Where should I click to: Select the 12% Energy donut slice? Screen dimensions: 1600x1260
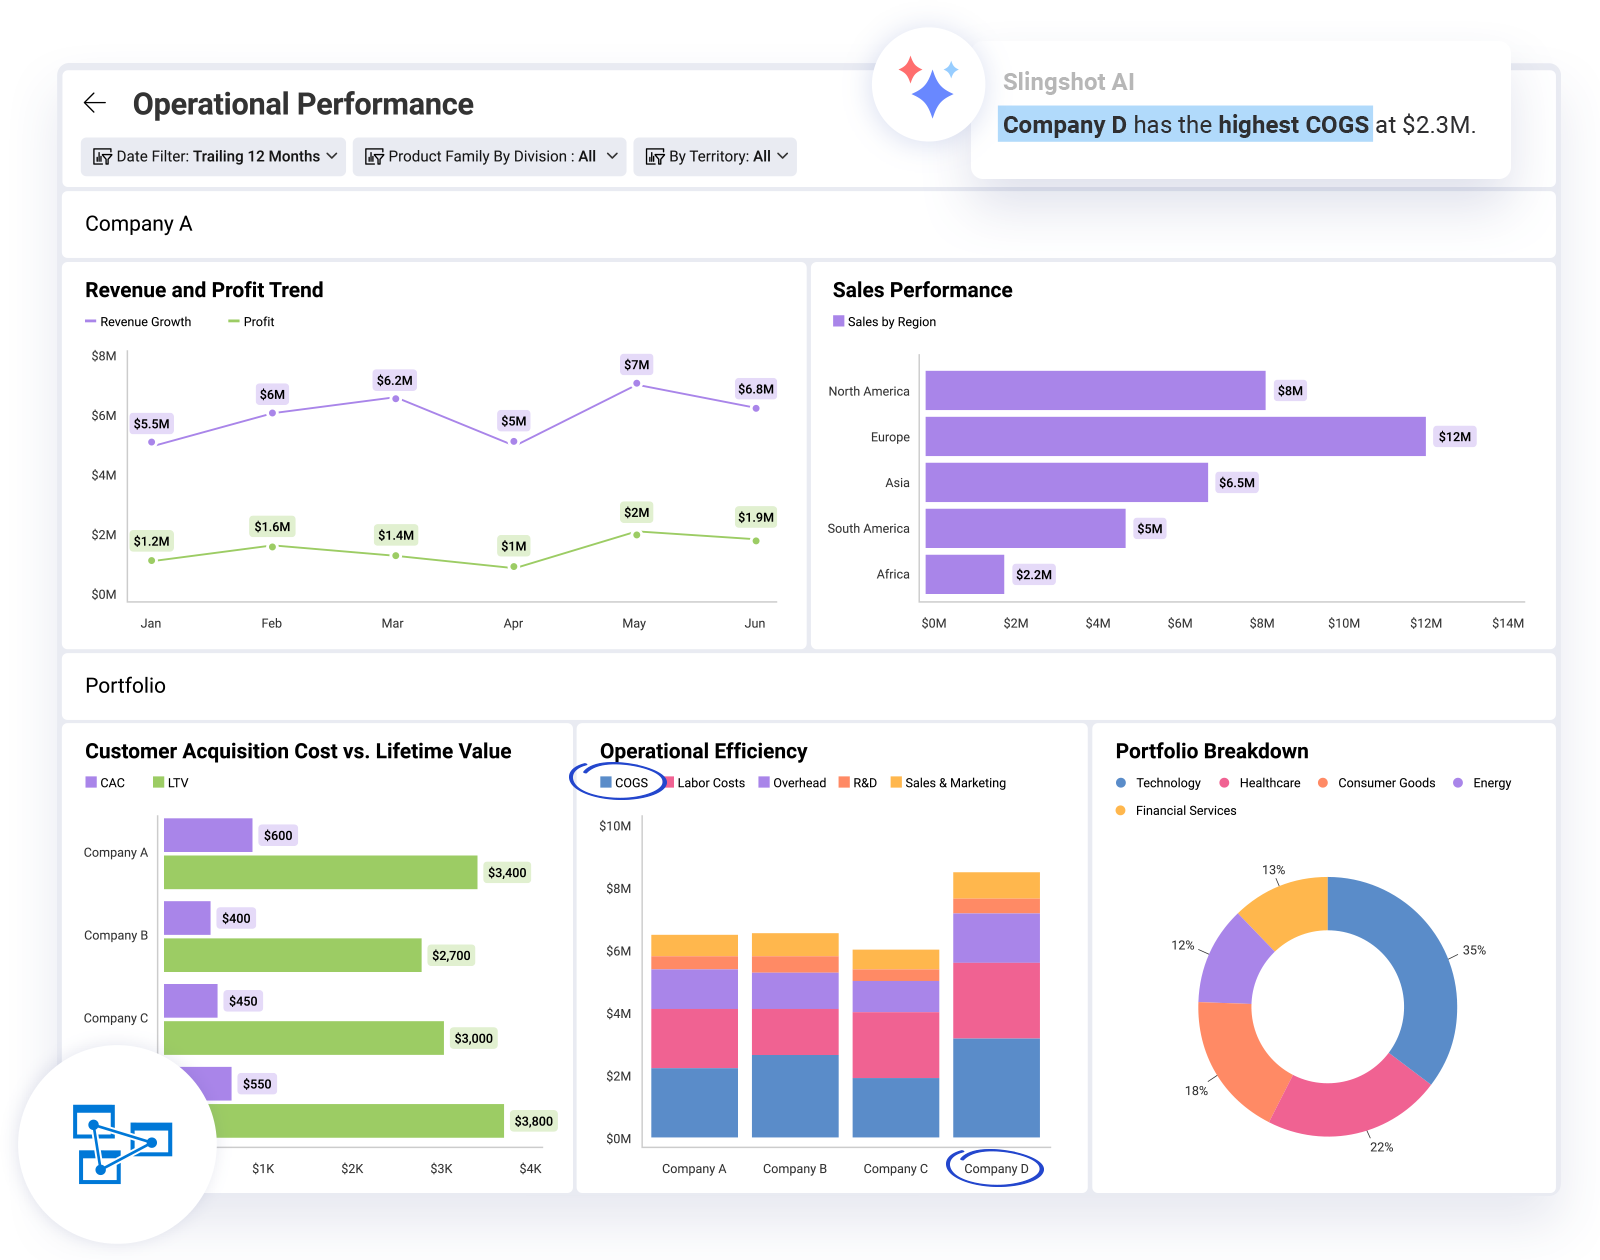1232,962
